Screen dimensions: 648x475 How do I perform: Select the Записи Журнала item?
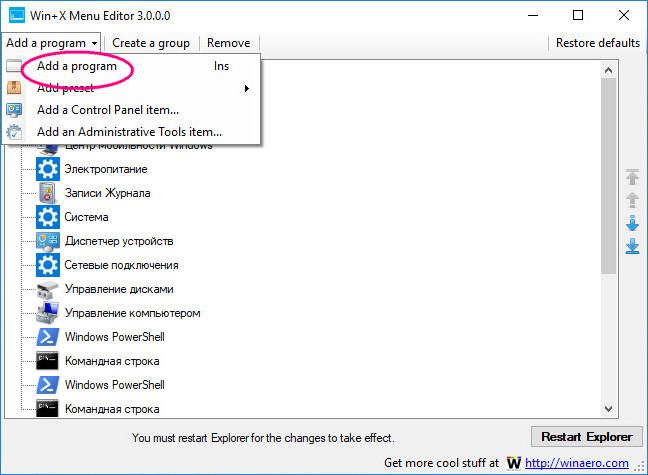point(107,193)
